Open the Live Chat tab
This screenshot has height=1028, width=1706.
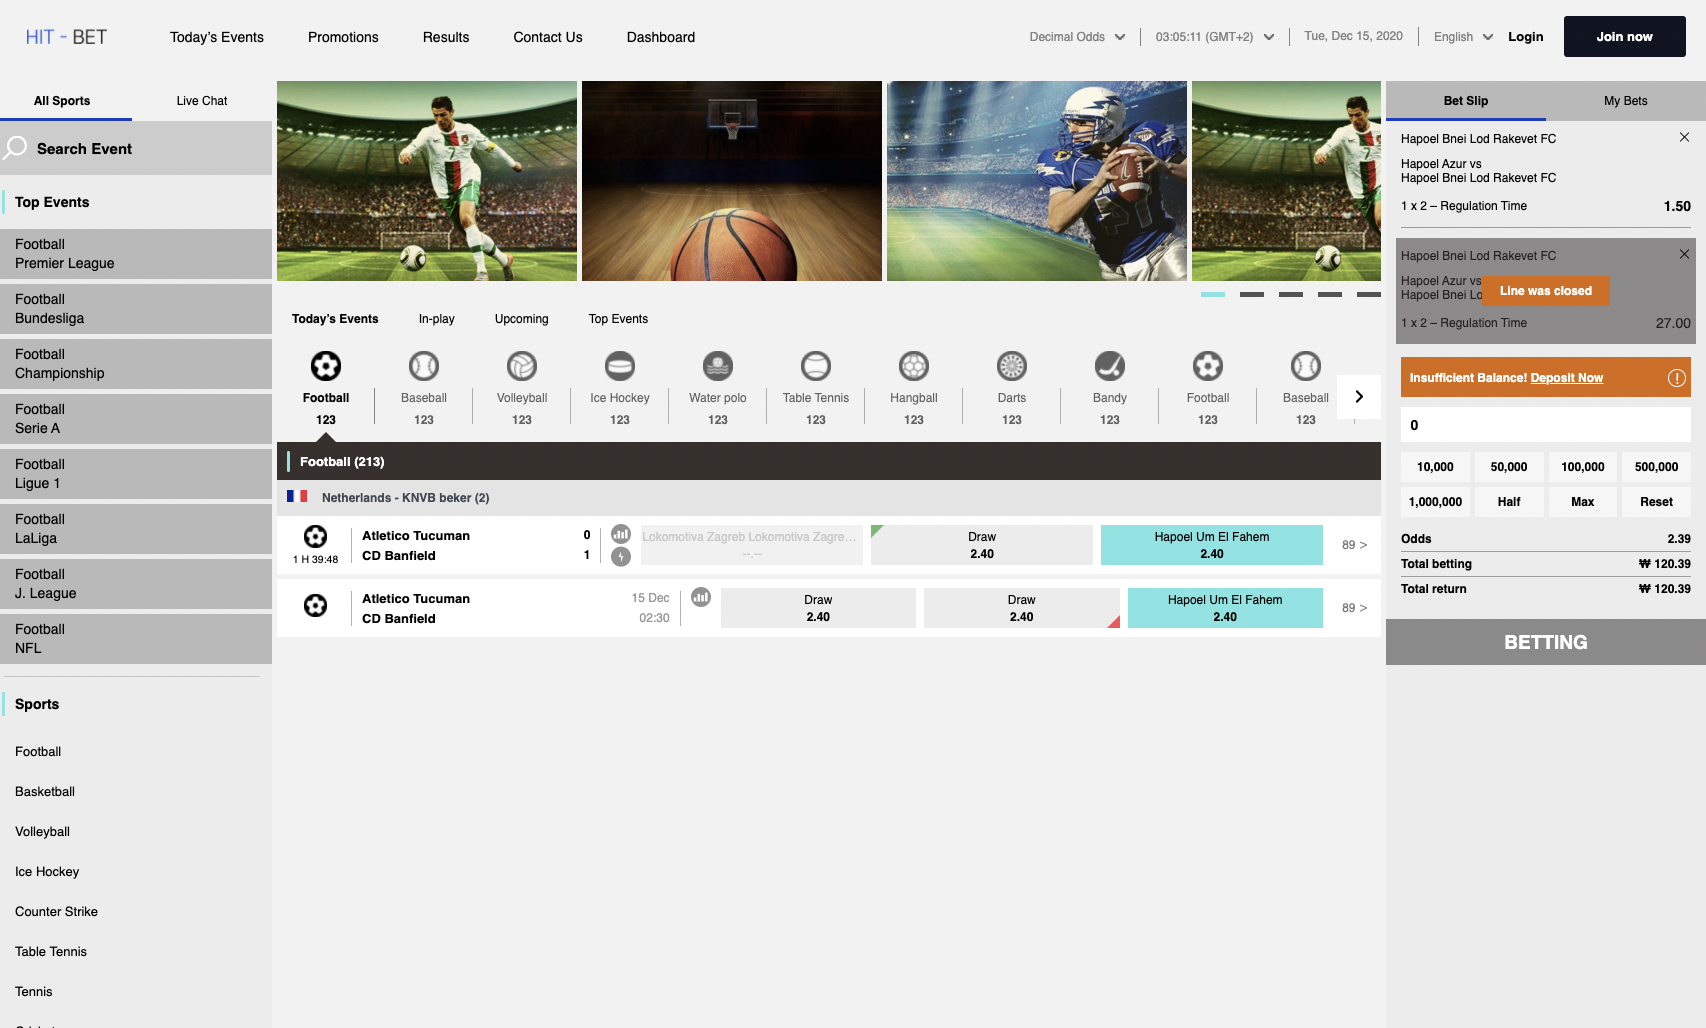coord(202,101)
